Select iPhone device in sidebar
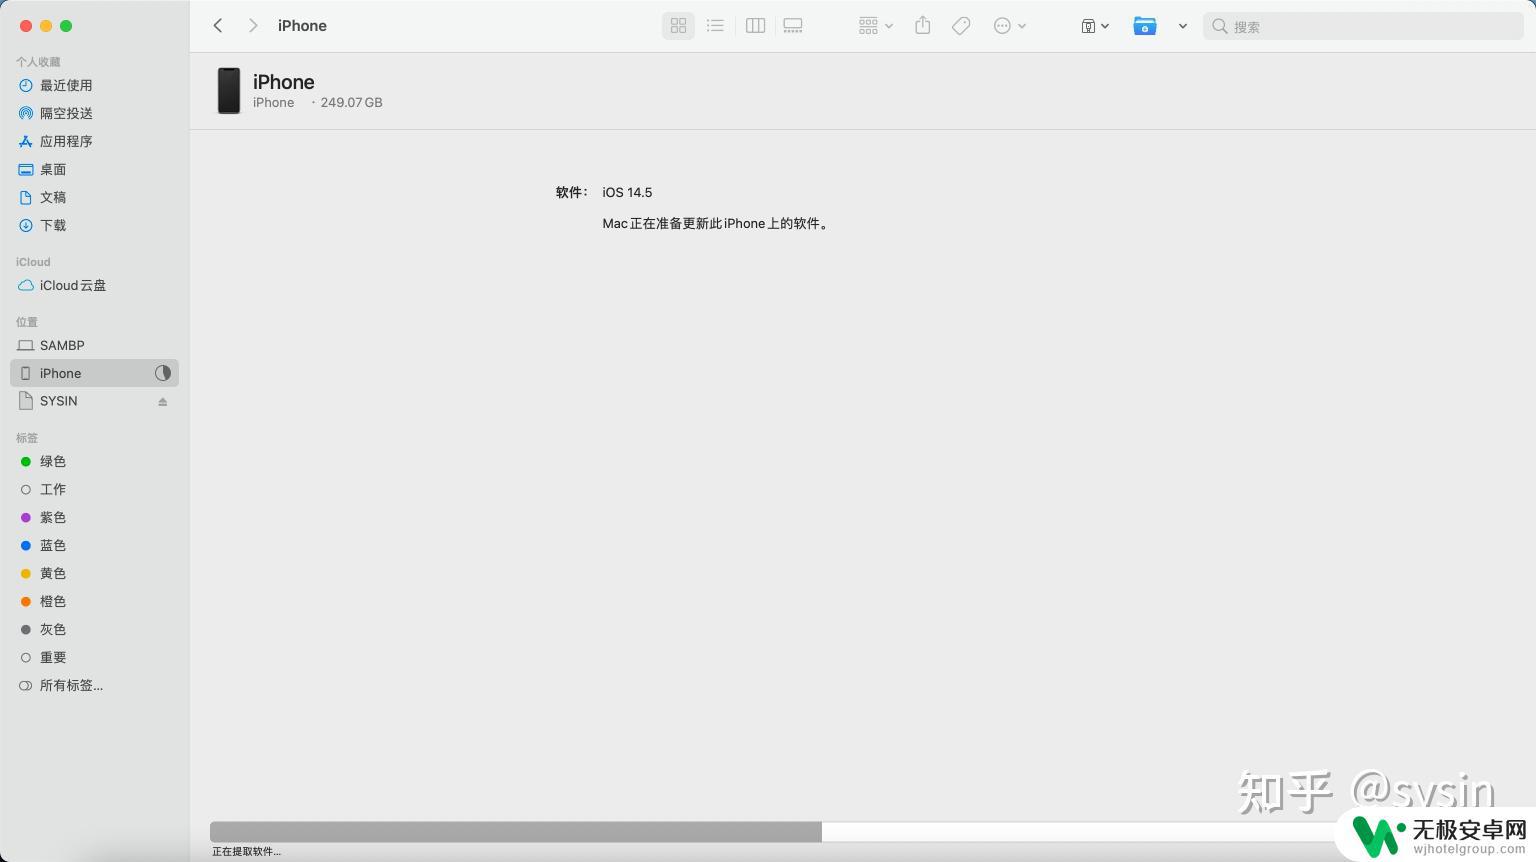The height and width of the screenshot is (862, 1536). tap(94, 373)
